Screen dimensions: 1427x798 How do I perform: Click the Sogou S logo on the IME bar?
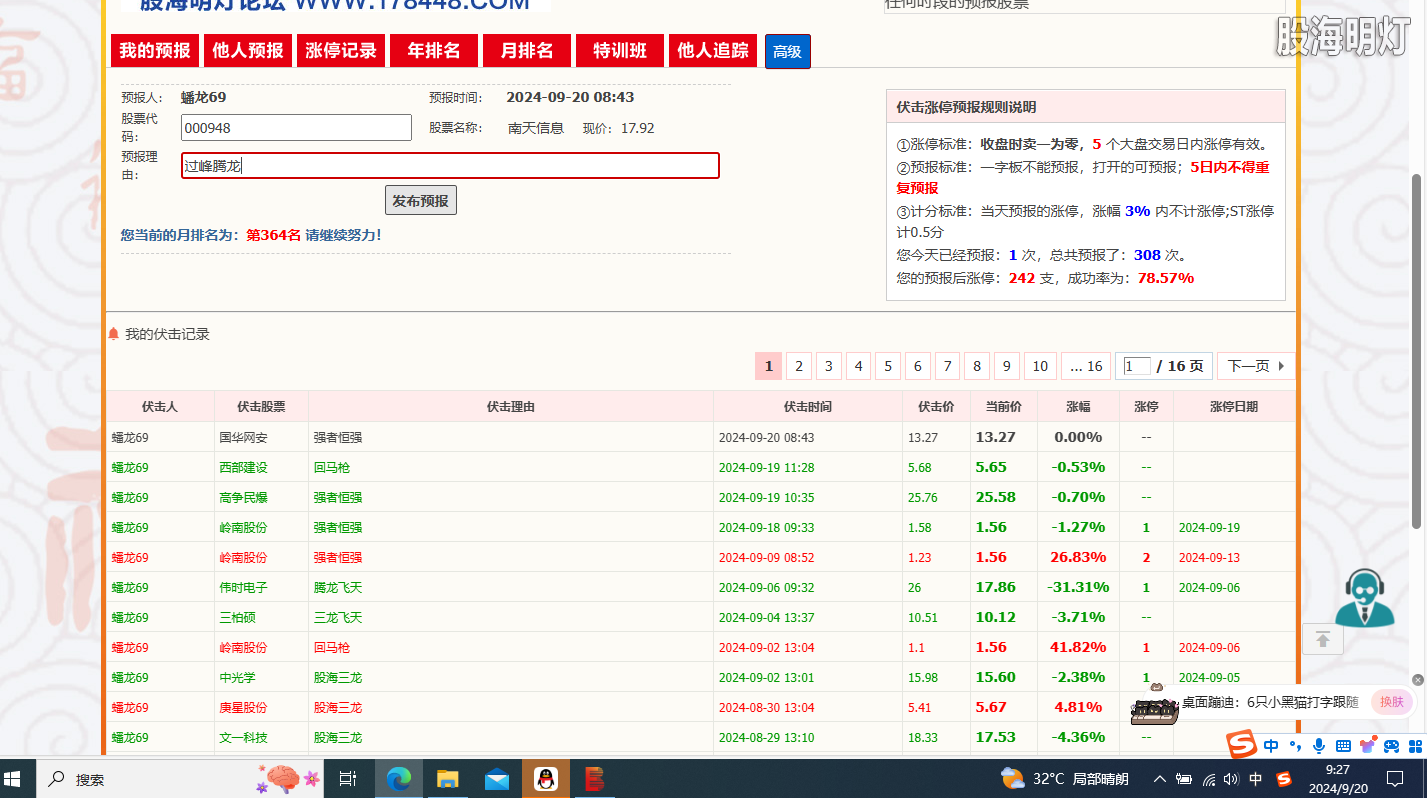click(x=1241, y=745)
